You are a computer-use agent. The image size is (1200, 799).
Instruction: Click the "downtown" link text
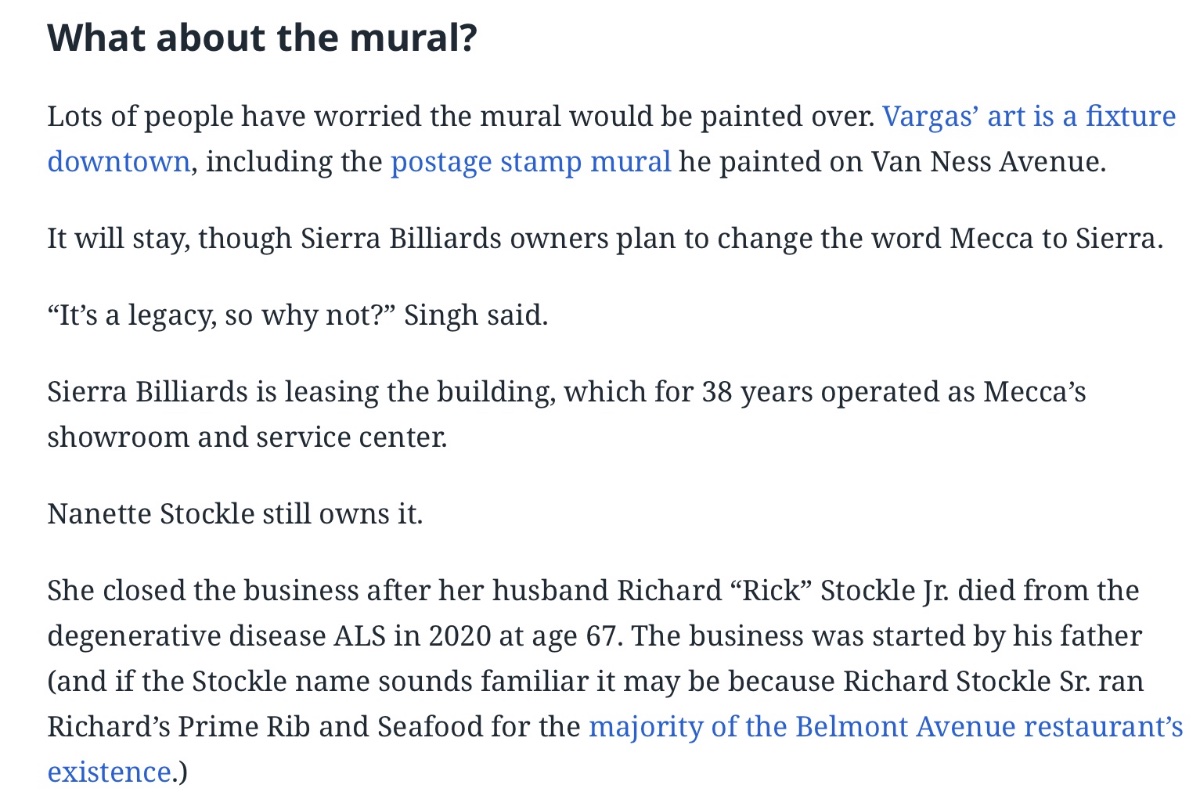(118, 162)
